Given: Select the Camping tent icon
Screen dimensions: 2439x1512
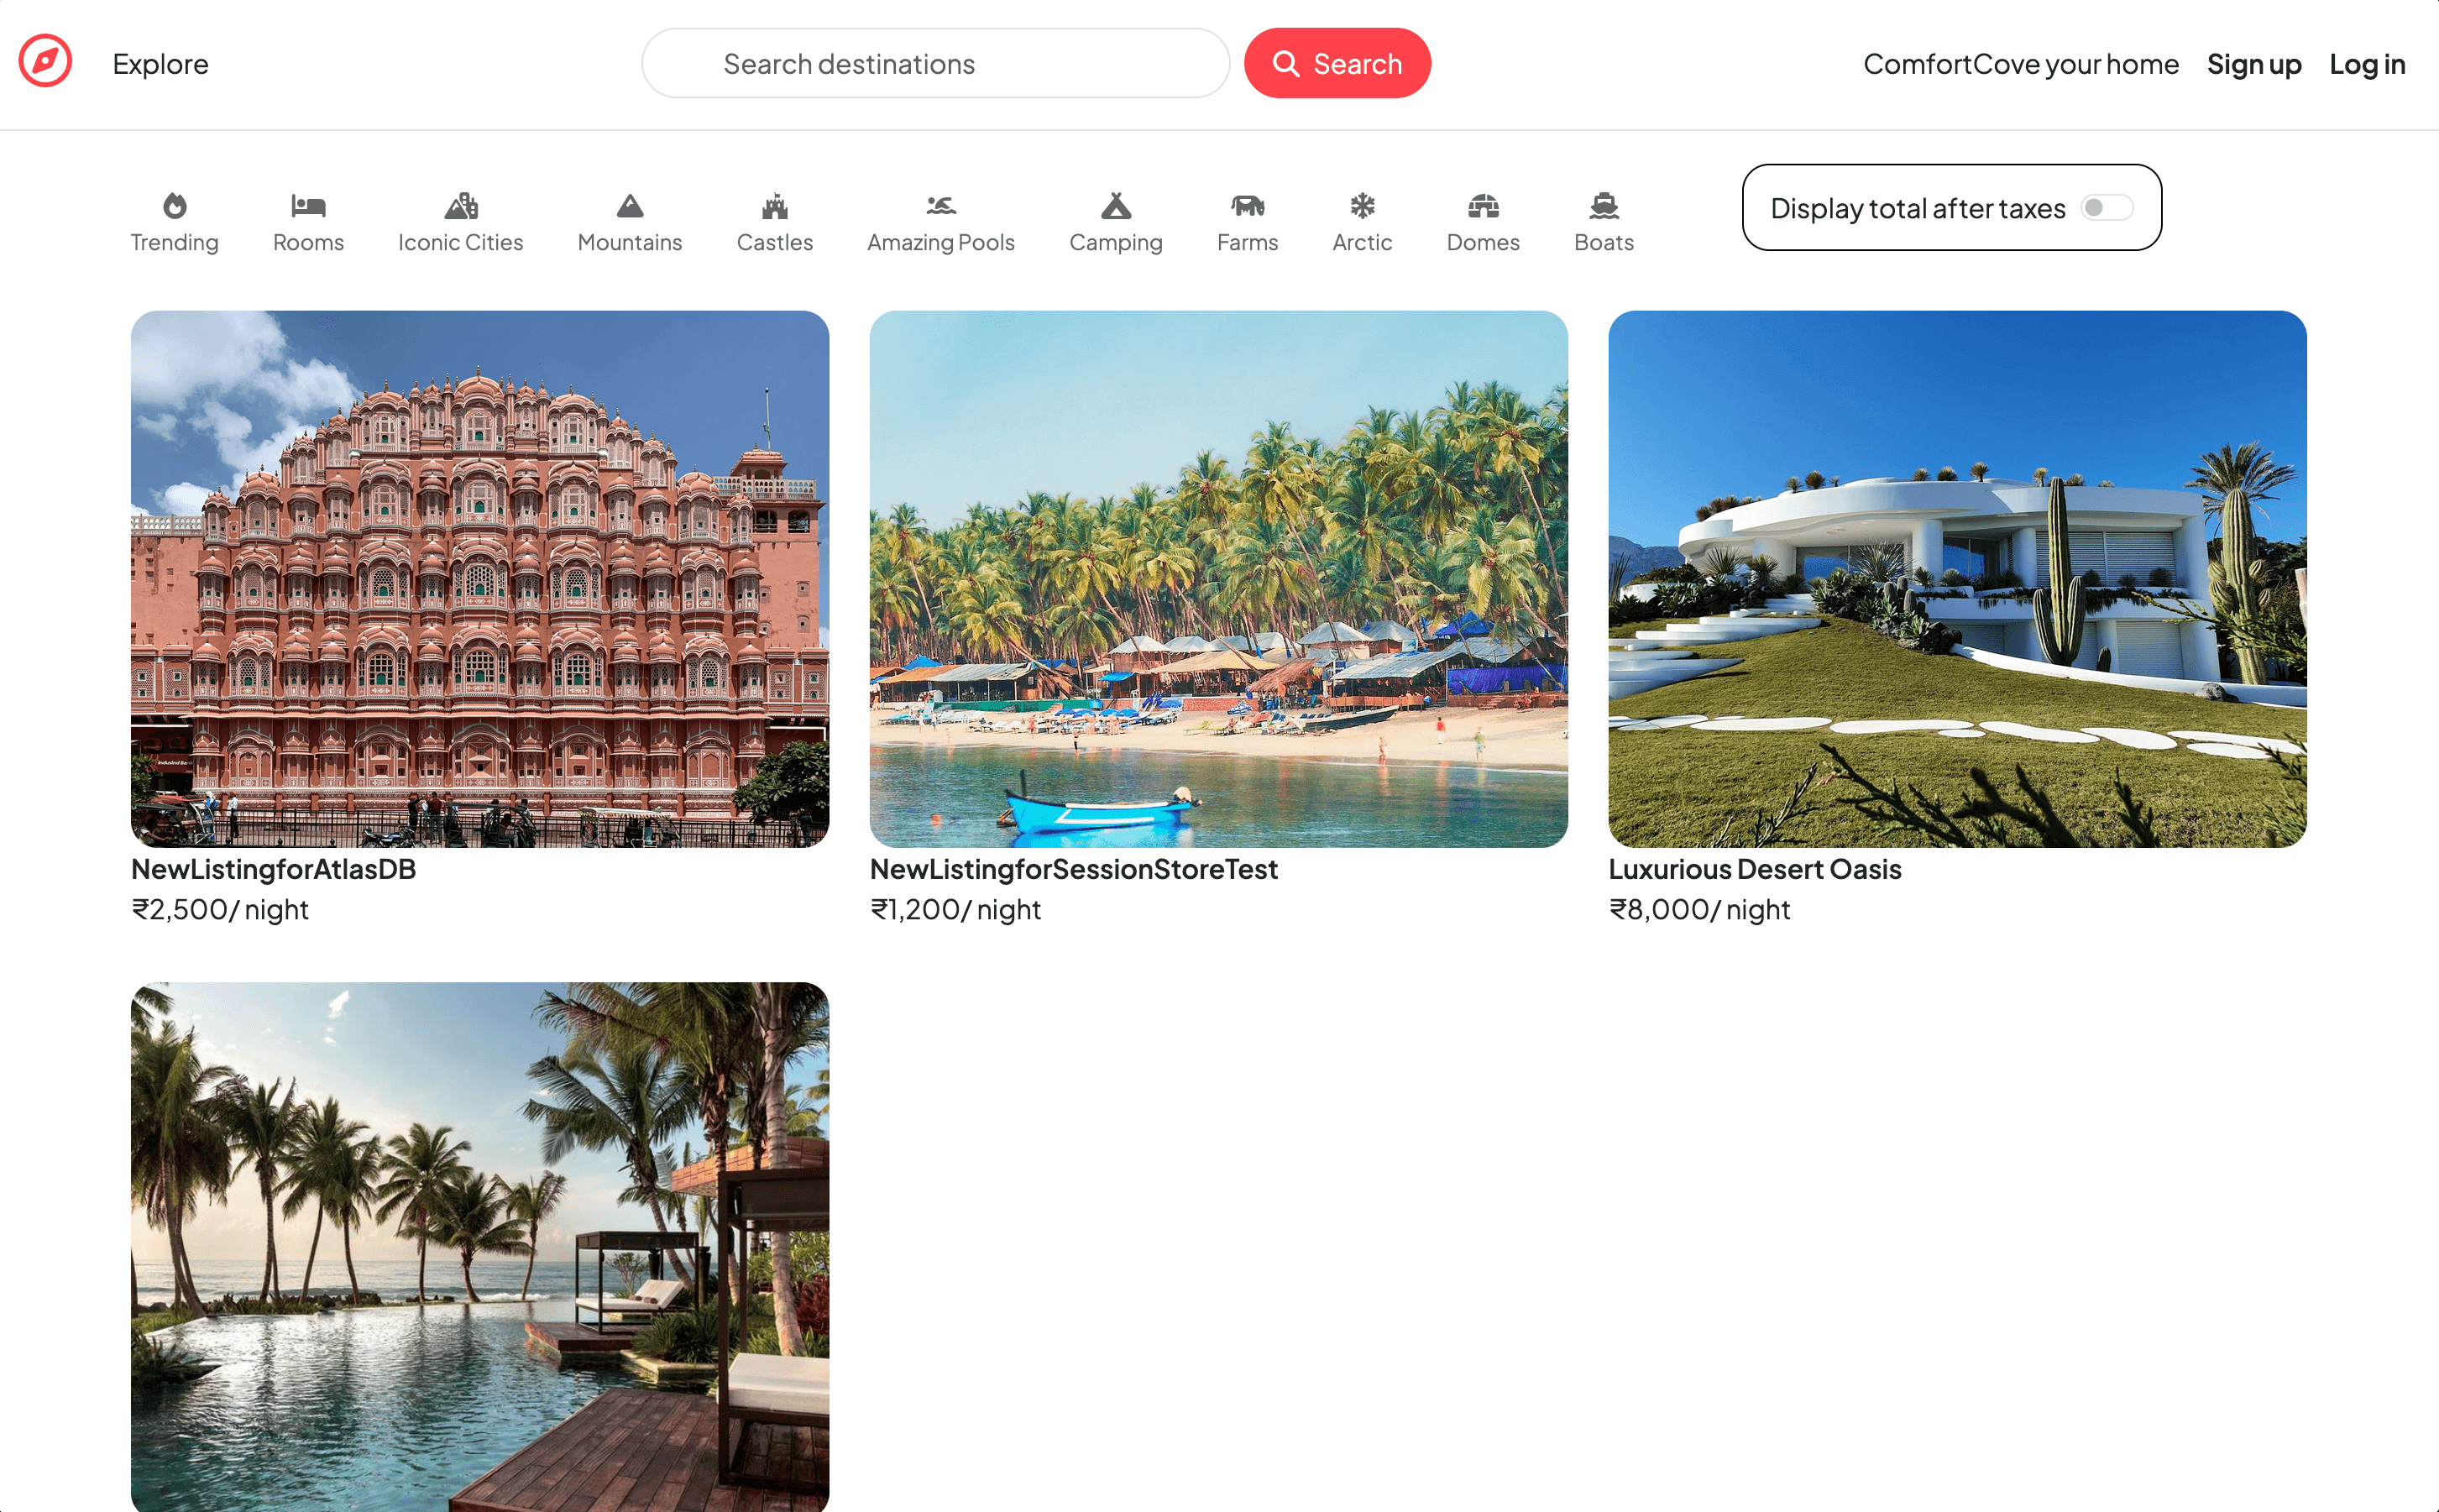Looking at the screenshot, I should coord(1116,206).
